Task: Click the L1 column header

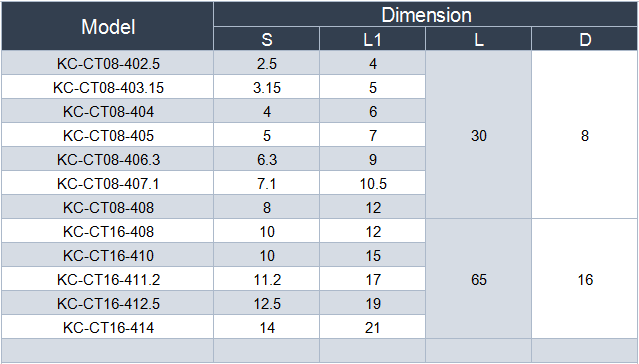Action: coord(372,39)
